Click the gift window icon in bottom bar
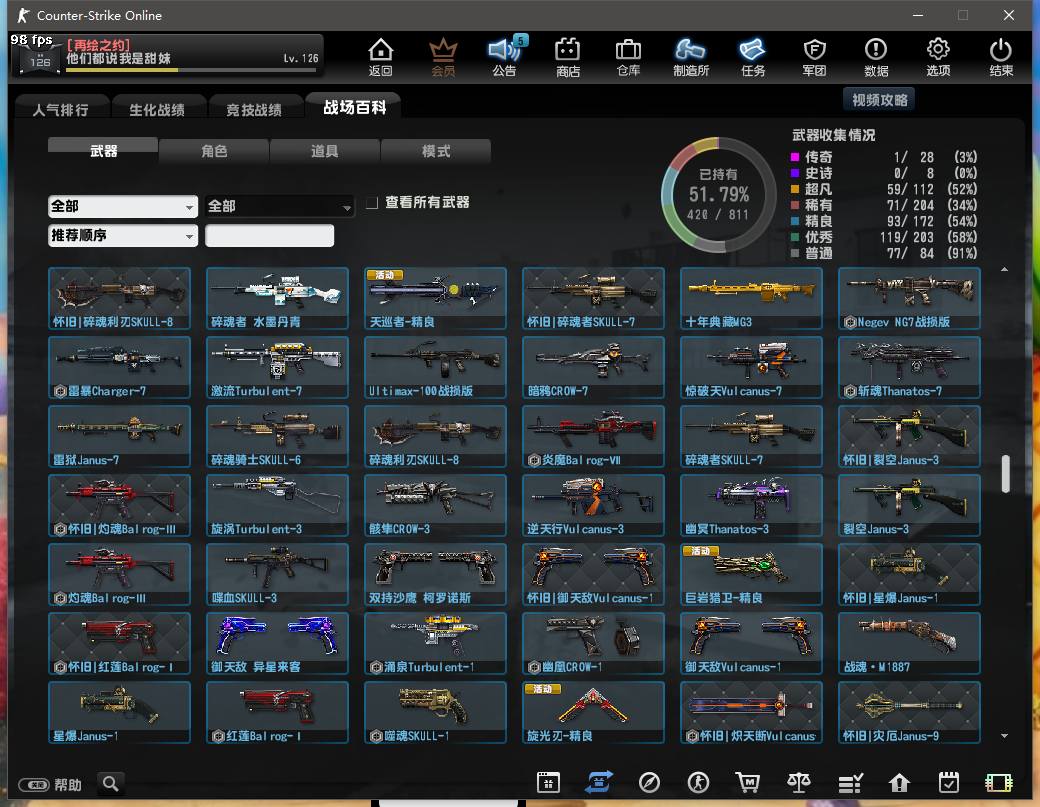 pyautogui.click(x=548, y=783)
